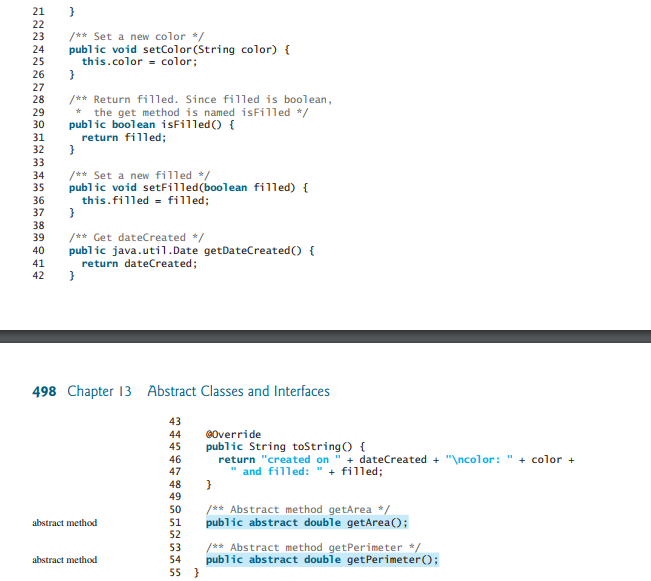Click margin note 'abstract method' beside line 51
Viewport: 651px width, 581px height.
(65, 523)
